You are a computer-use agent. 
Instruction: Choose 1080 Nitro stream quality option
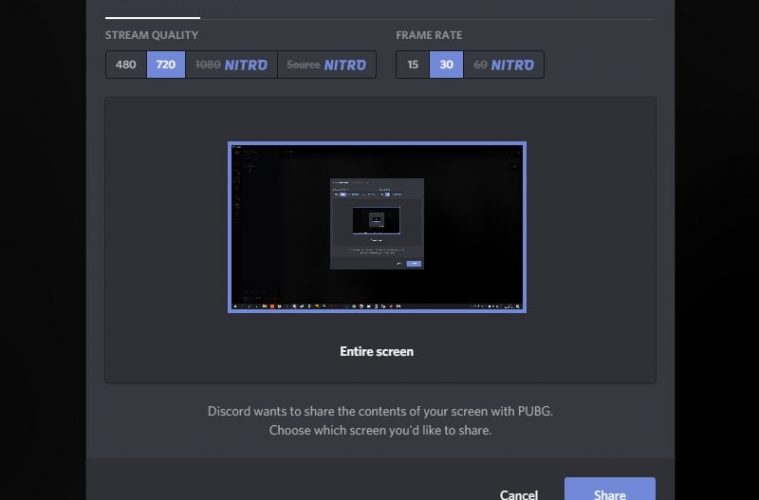(231, 64)
